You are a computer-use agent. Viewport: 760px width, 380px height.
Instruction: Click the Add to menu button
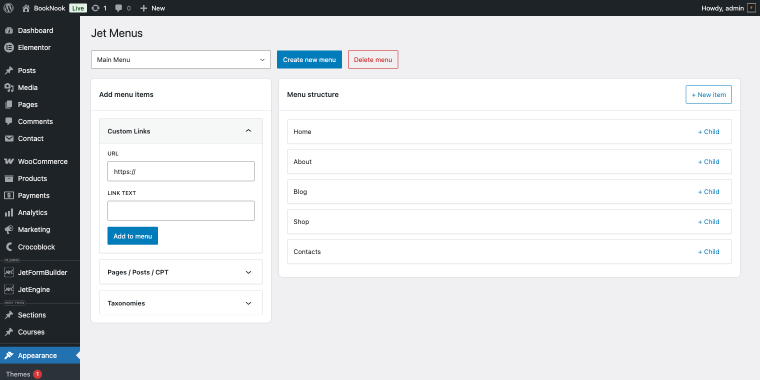coord(132,236)
